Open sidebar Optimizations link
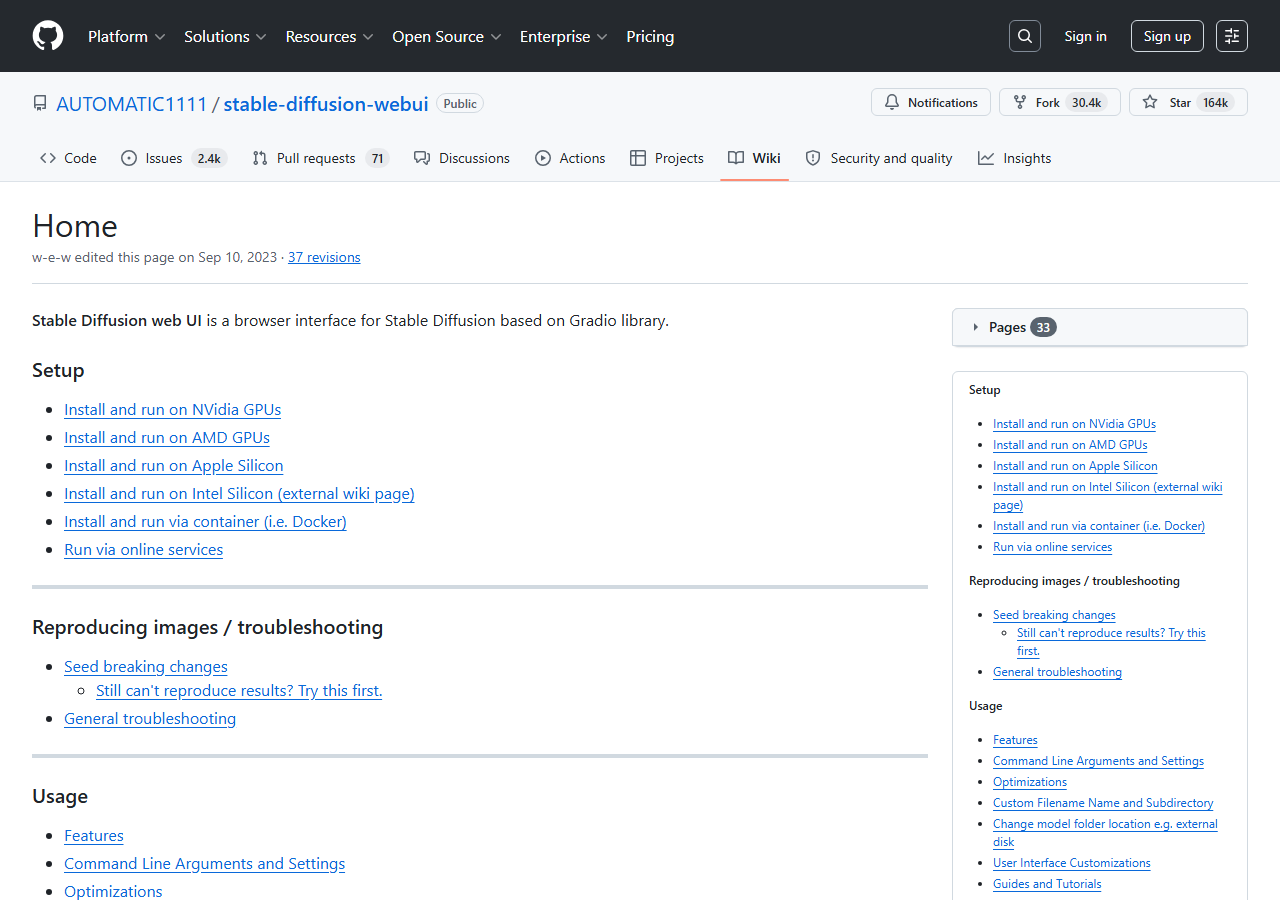Image resolution: width=1280 pixels, height=900 pixels. [x=1030, y=782]
